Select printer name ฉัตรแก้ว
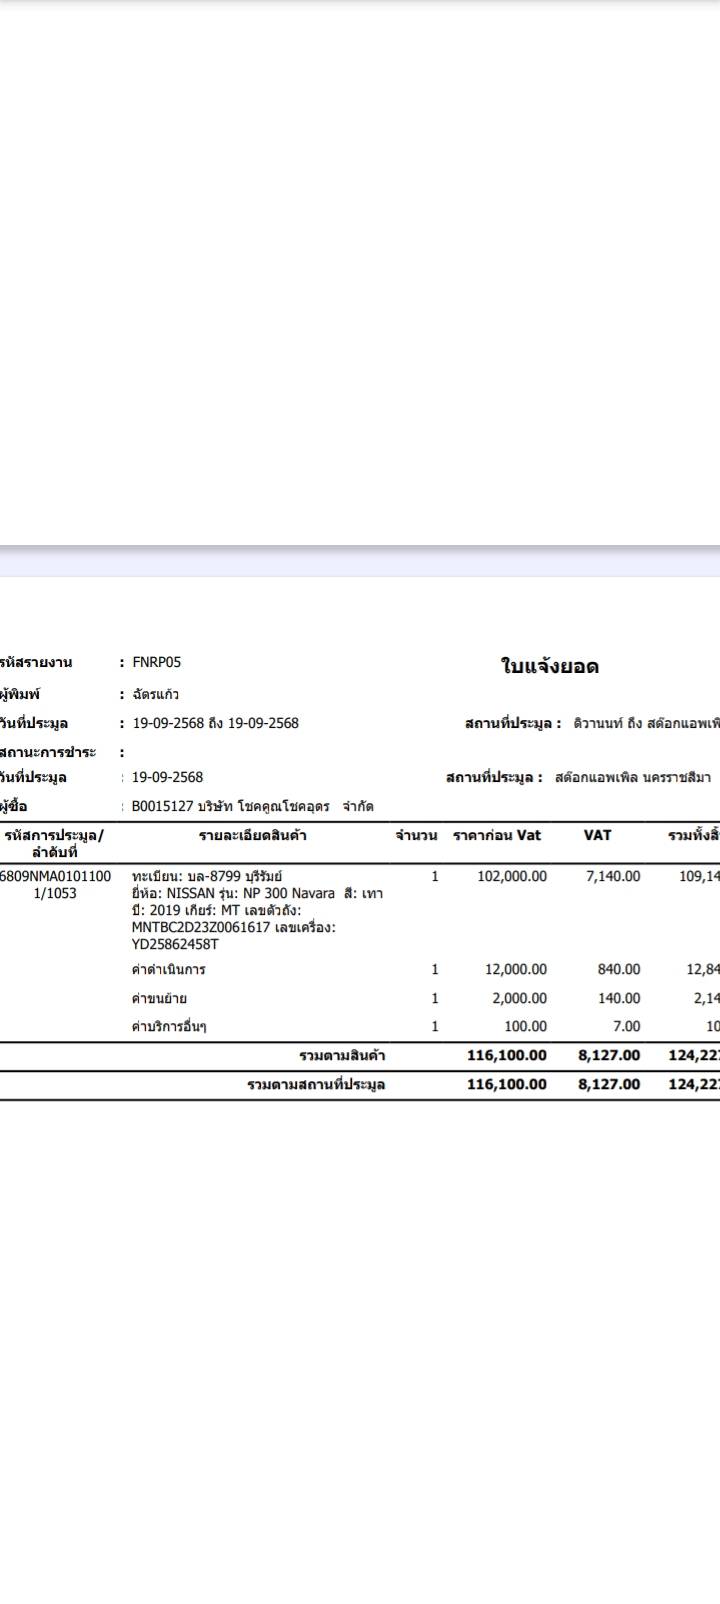 tap(155, 694)
